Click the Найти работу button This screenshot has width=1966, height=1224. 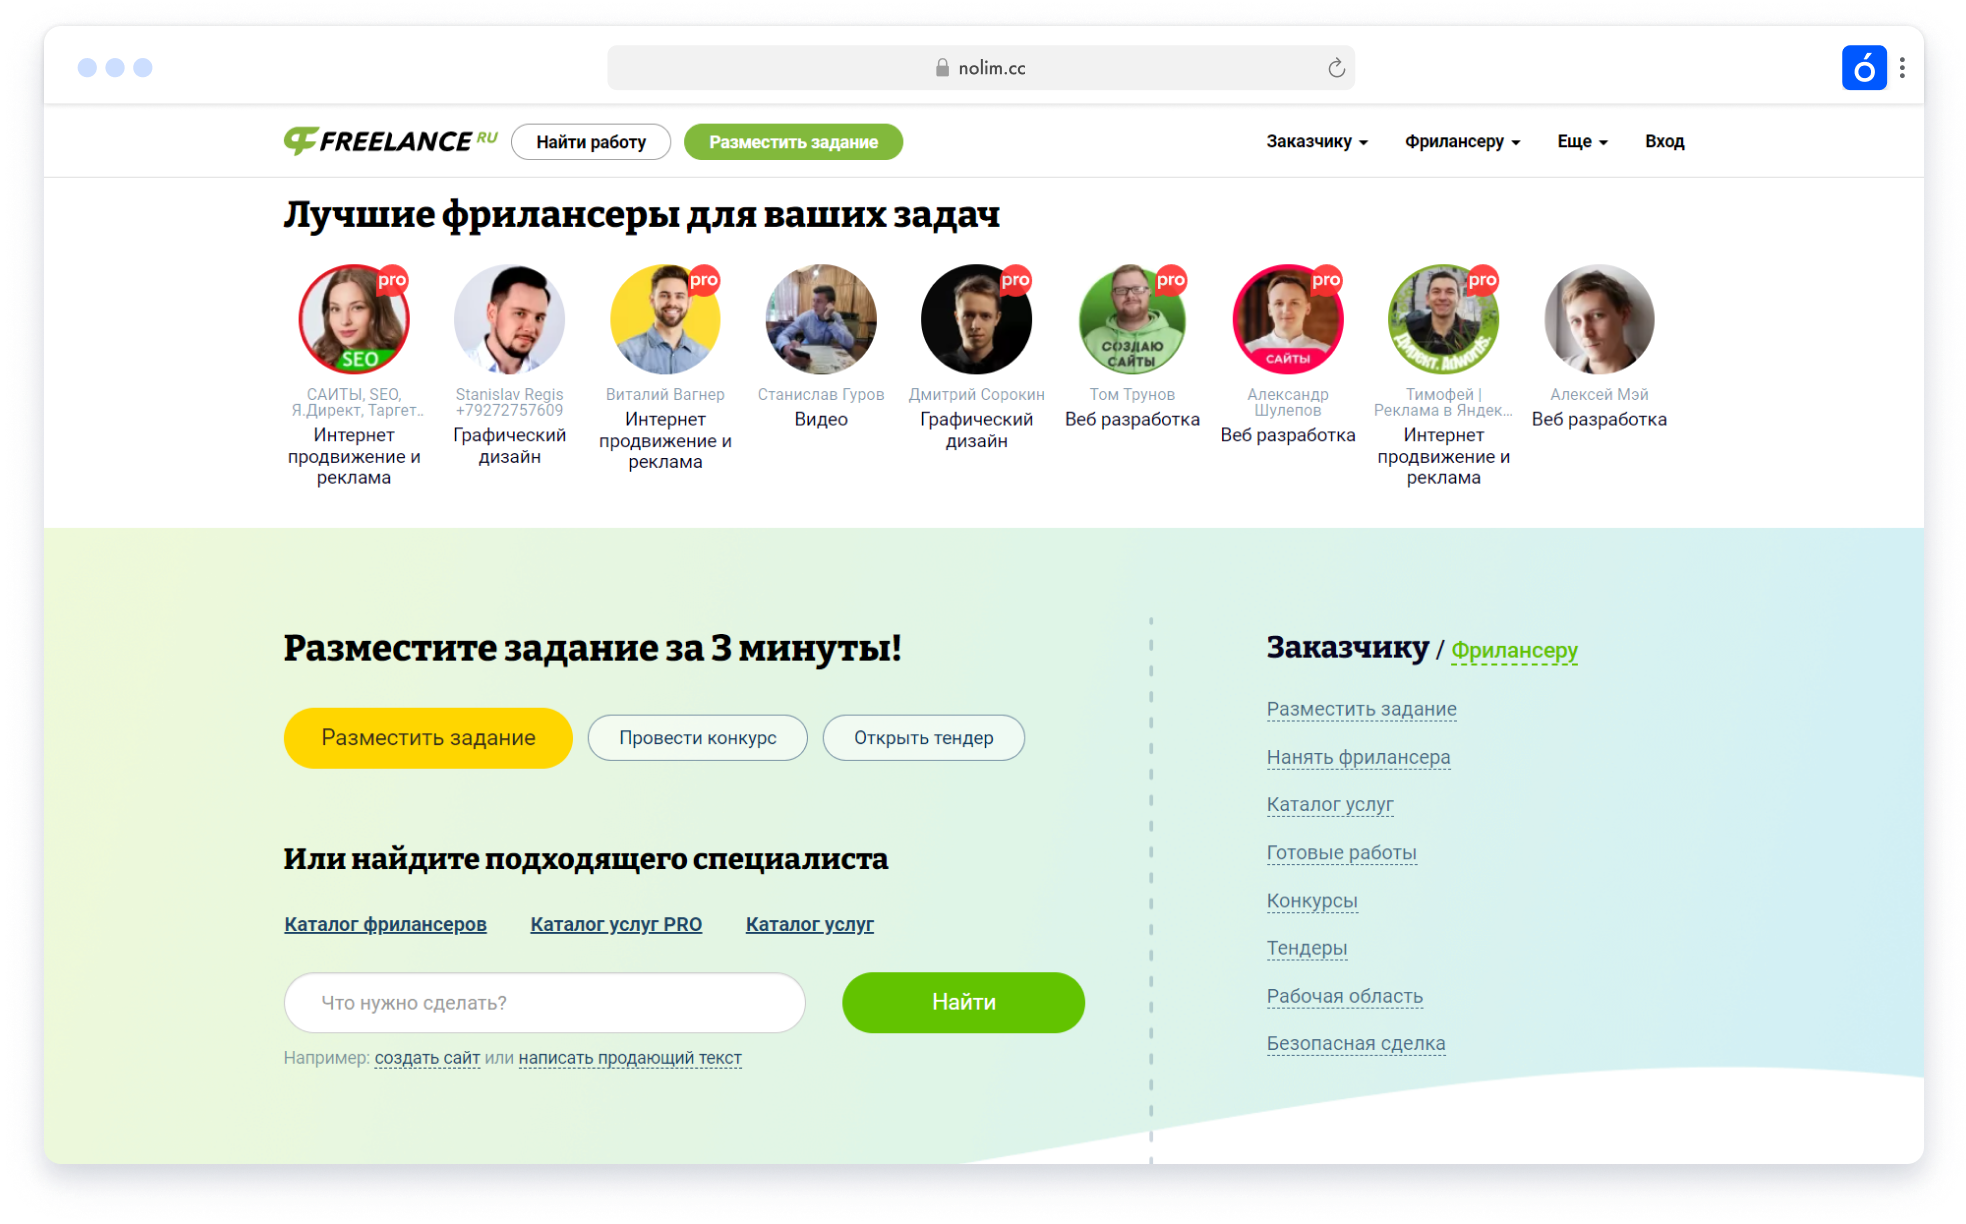point(591,142)
